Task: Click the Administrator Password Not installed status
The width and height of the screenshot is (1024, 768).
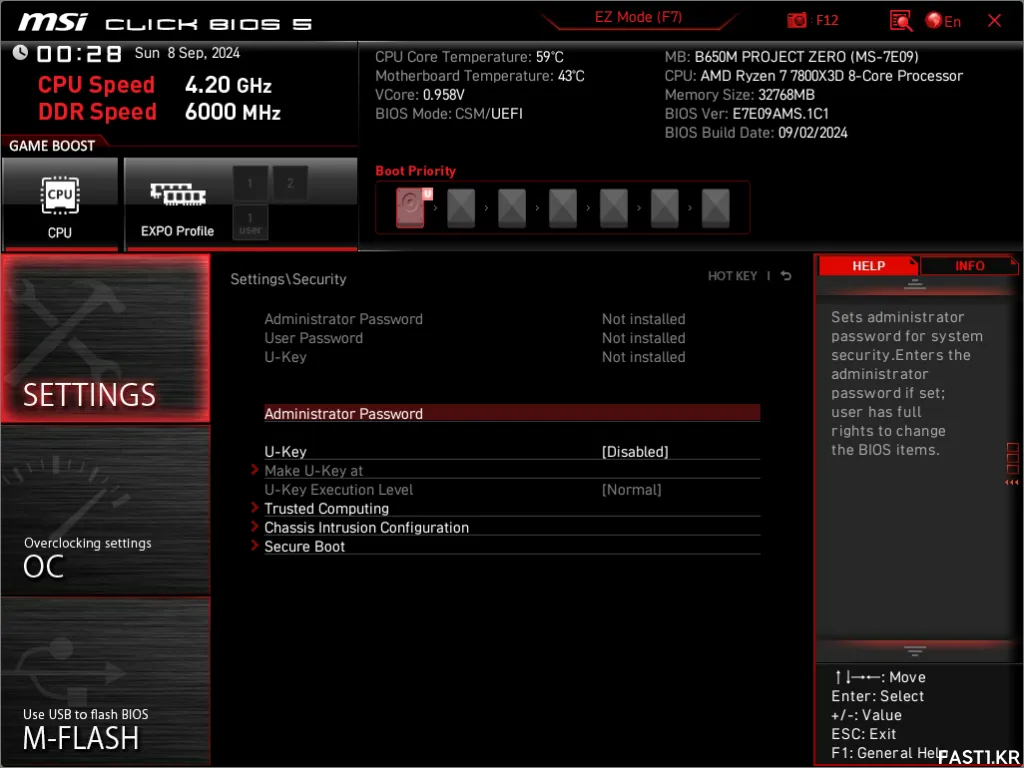Action: (x=643, y=319)
